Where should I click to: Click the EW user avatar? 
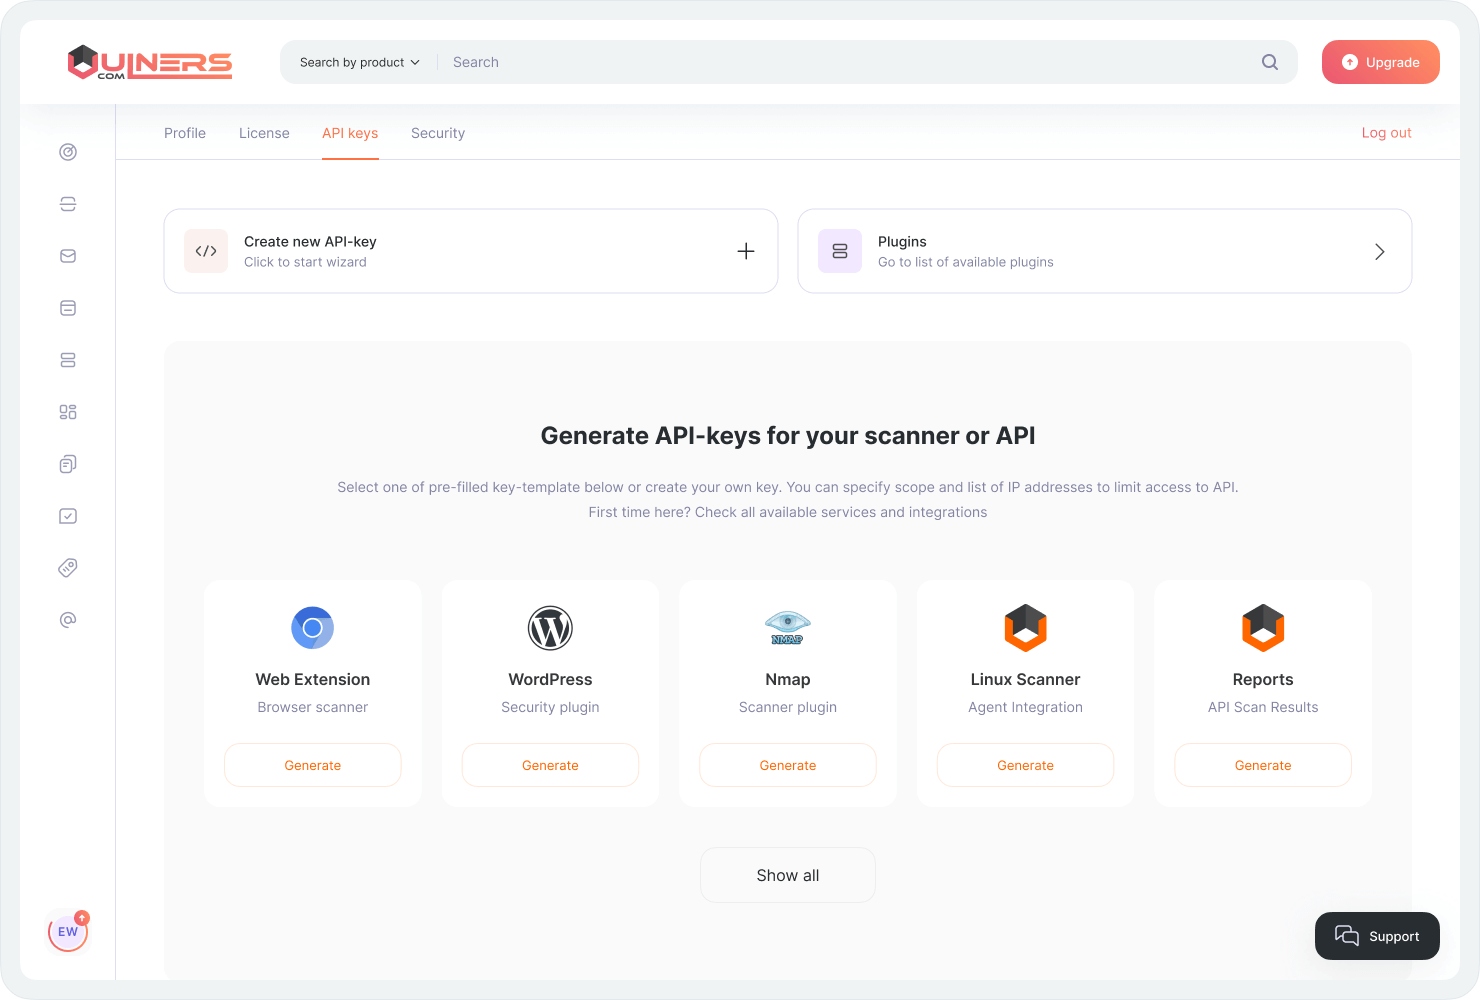[68, 932]
